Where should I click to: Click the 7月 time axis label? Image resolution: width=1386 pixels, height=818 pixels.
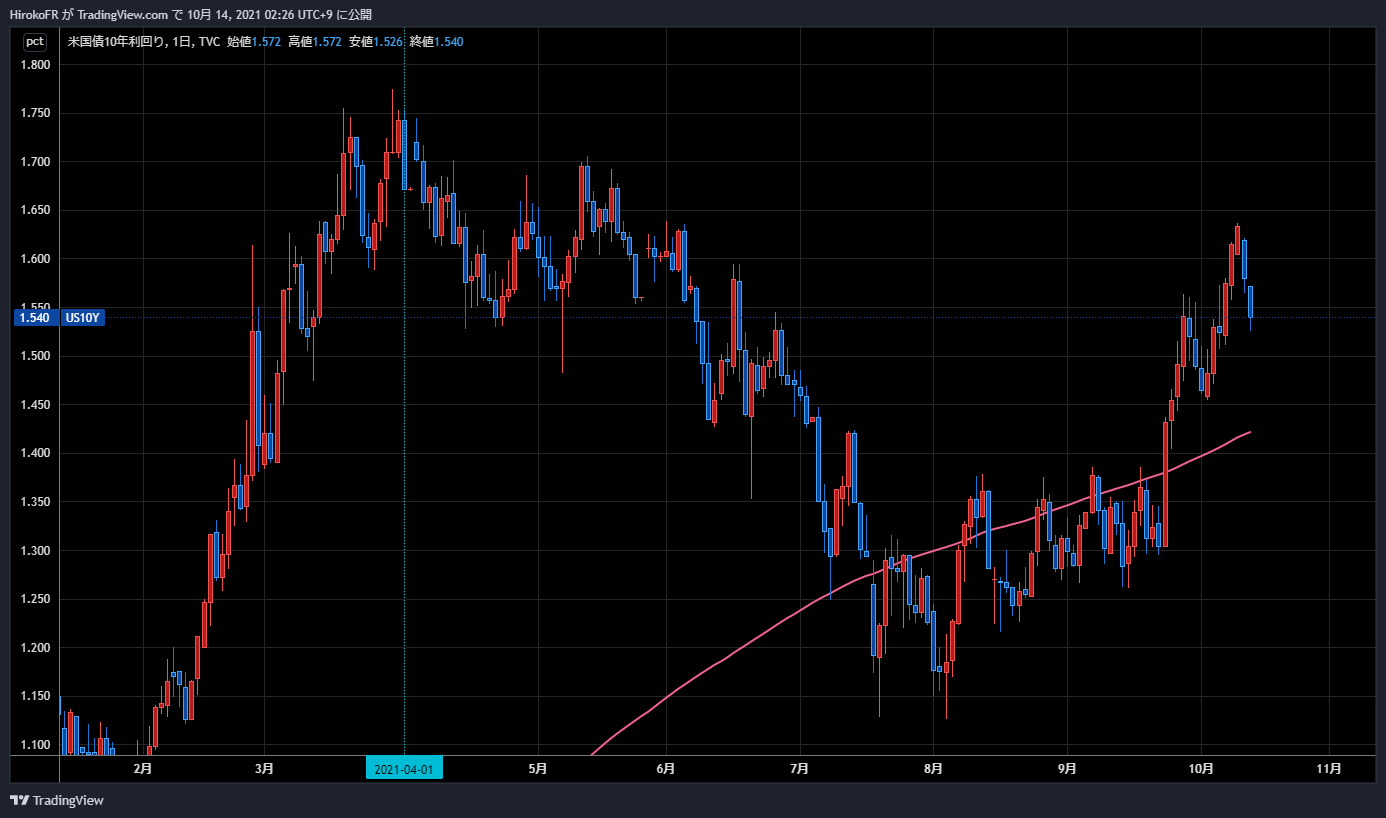tap(799, 769)
